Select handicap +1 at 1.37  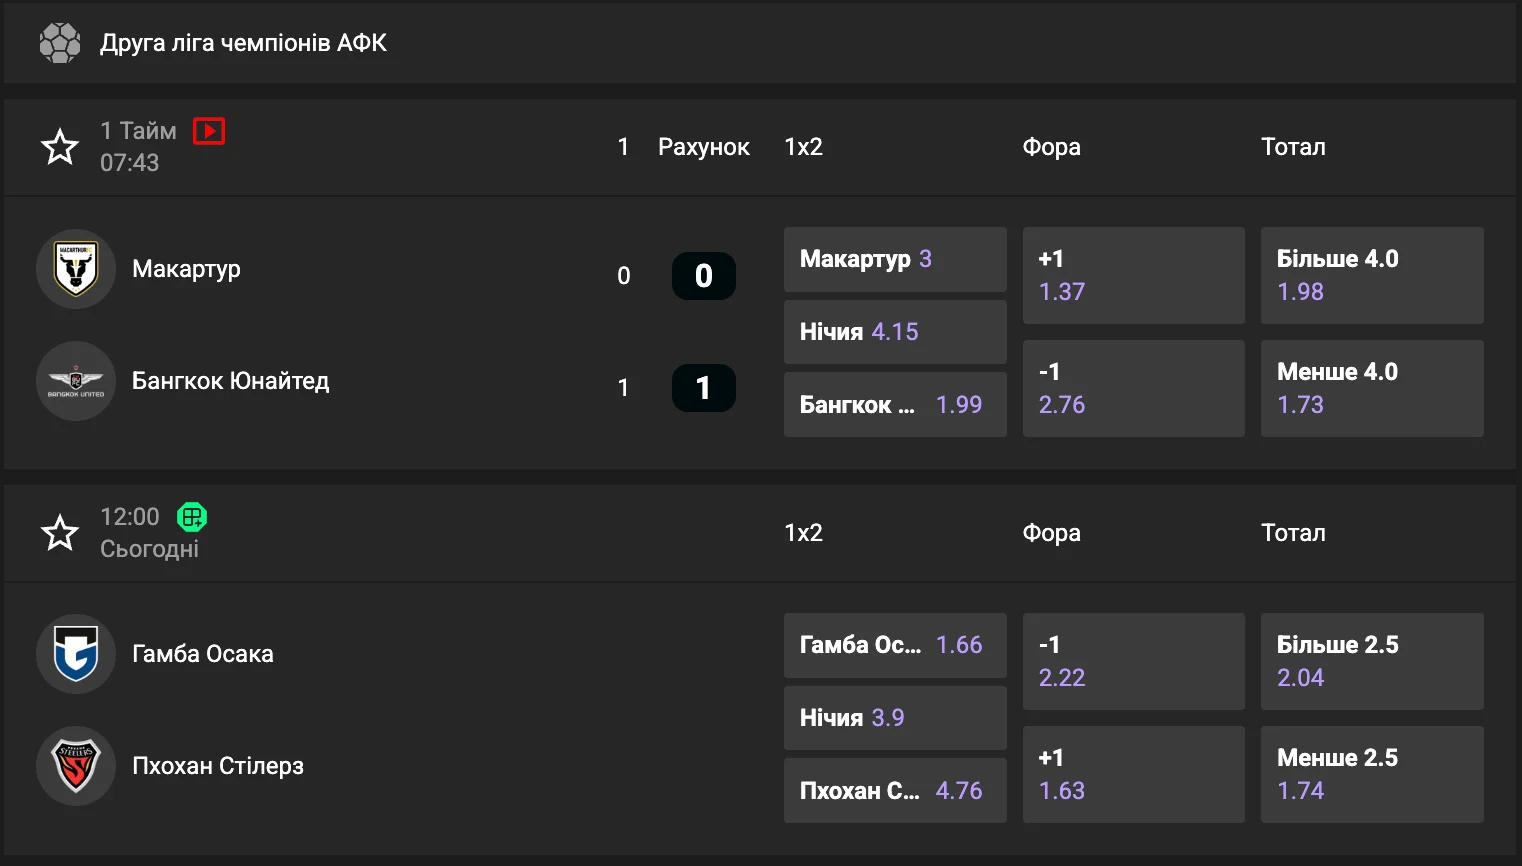click(1133, 275)
